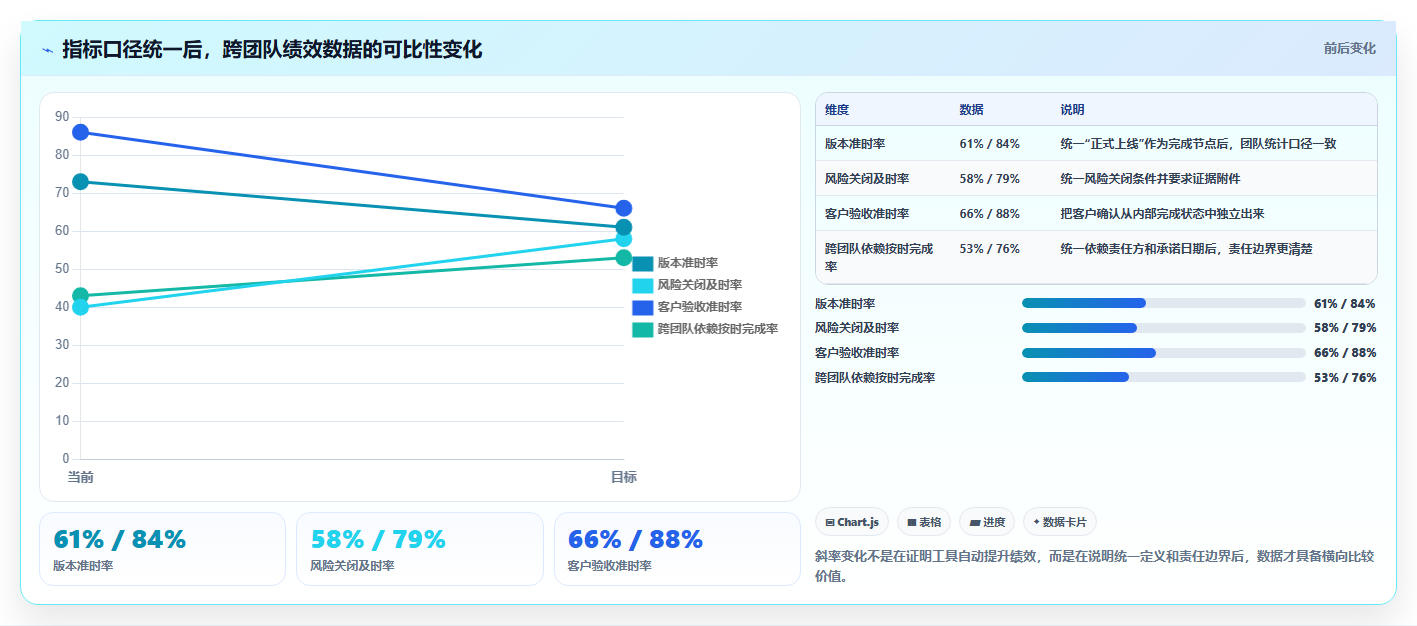This screenshot has width=1417, height=626.
Task: Click the y-axis label 90
Action: coord(62,117)
